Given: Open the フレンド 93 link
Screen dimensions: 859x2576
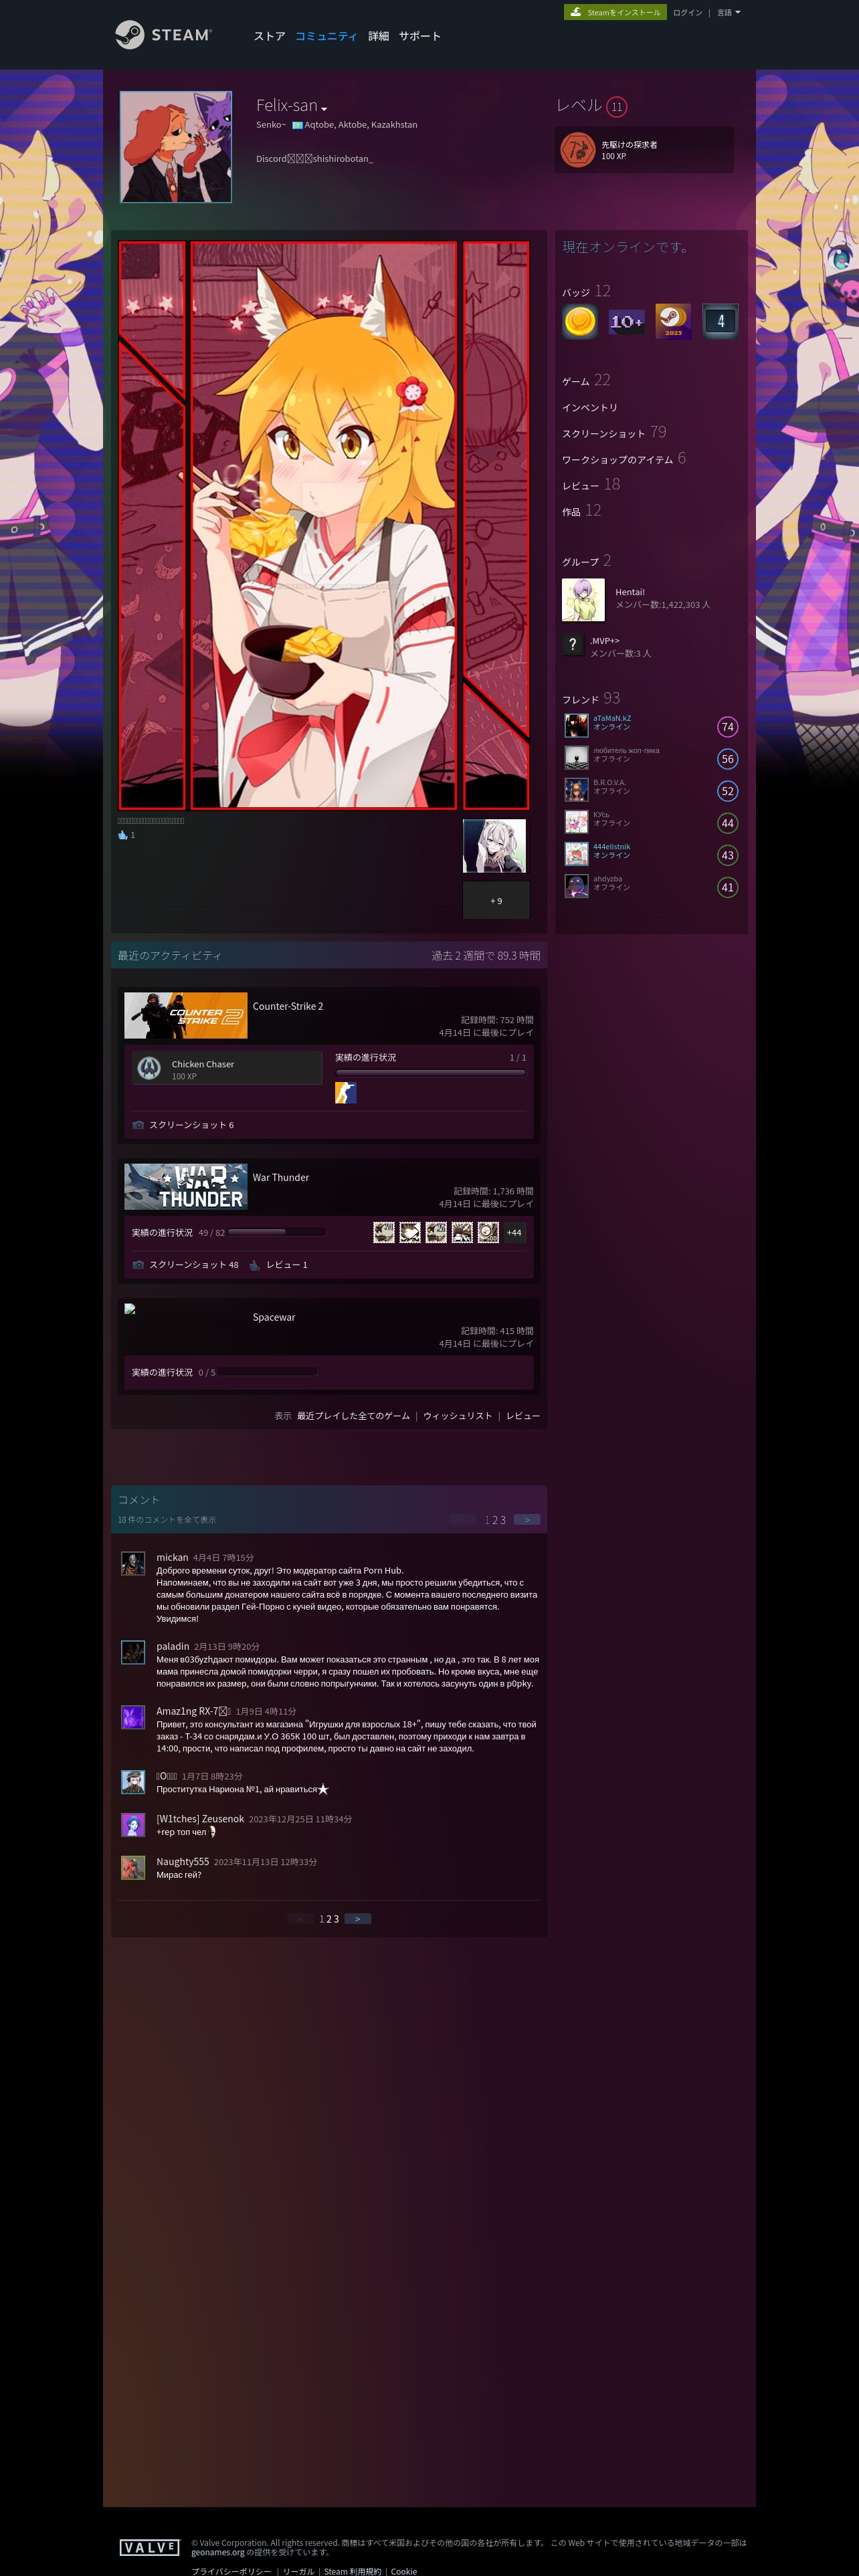Looking at the screenshot, I should click(591, 698).
